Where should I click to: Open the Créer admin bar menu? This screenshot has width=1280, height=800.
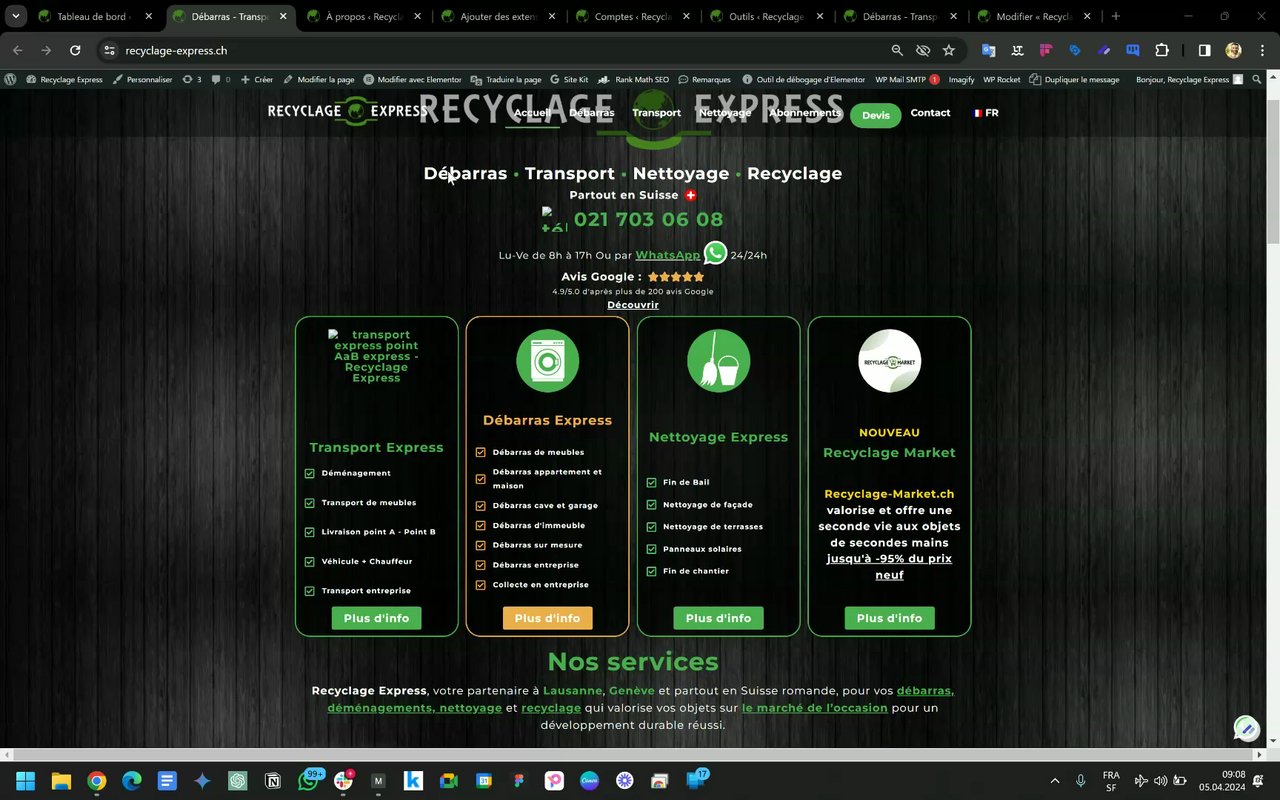(257, 79)
